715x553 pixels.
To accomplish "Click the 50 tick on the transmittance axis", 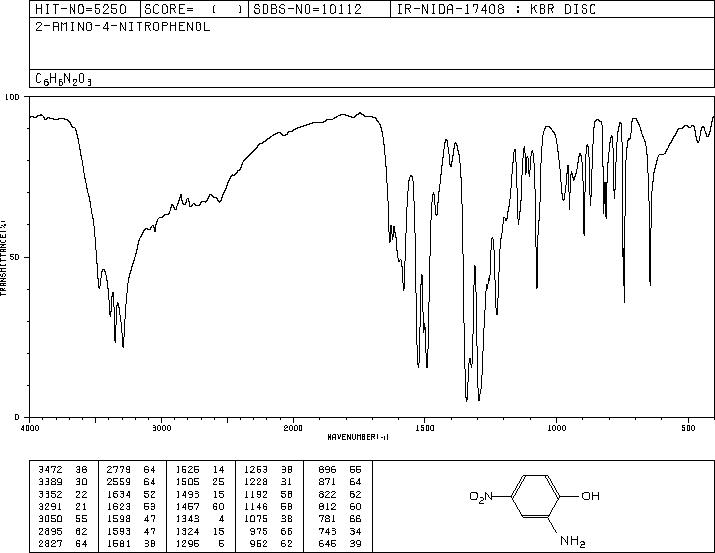I will (16, 257).
